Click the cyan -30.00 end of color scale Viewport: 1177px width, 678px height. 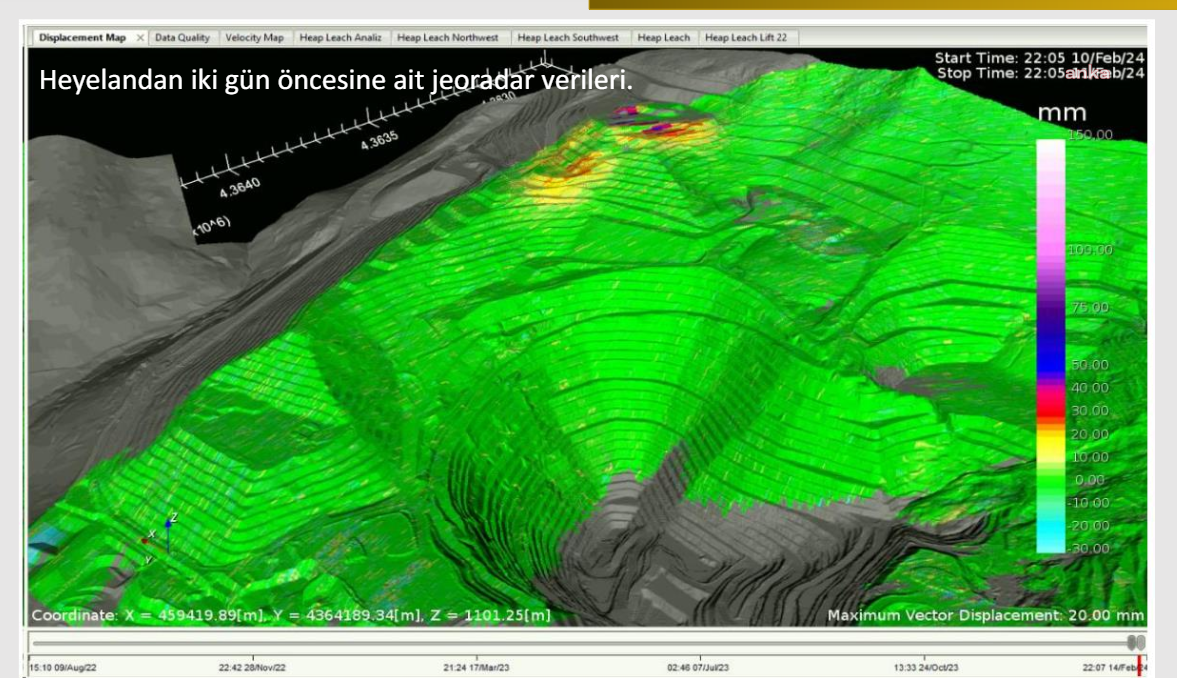click(x=1052, y=545)
